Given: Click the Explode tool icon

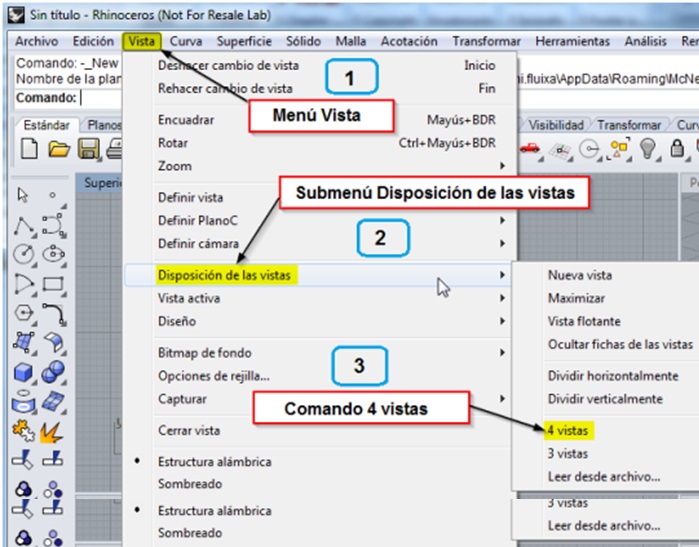Looking at the screenshot, I should point(53,431).
